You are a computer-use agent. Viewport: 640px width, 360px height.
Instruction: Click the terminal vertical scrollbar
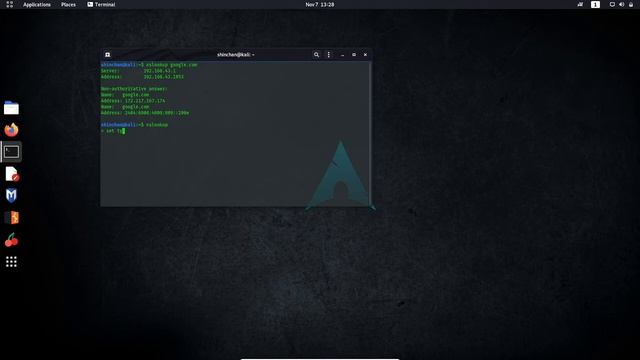coord(370,133)
